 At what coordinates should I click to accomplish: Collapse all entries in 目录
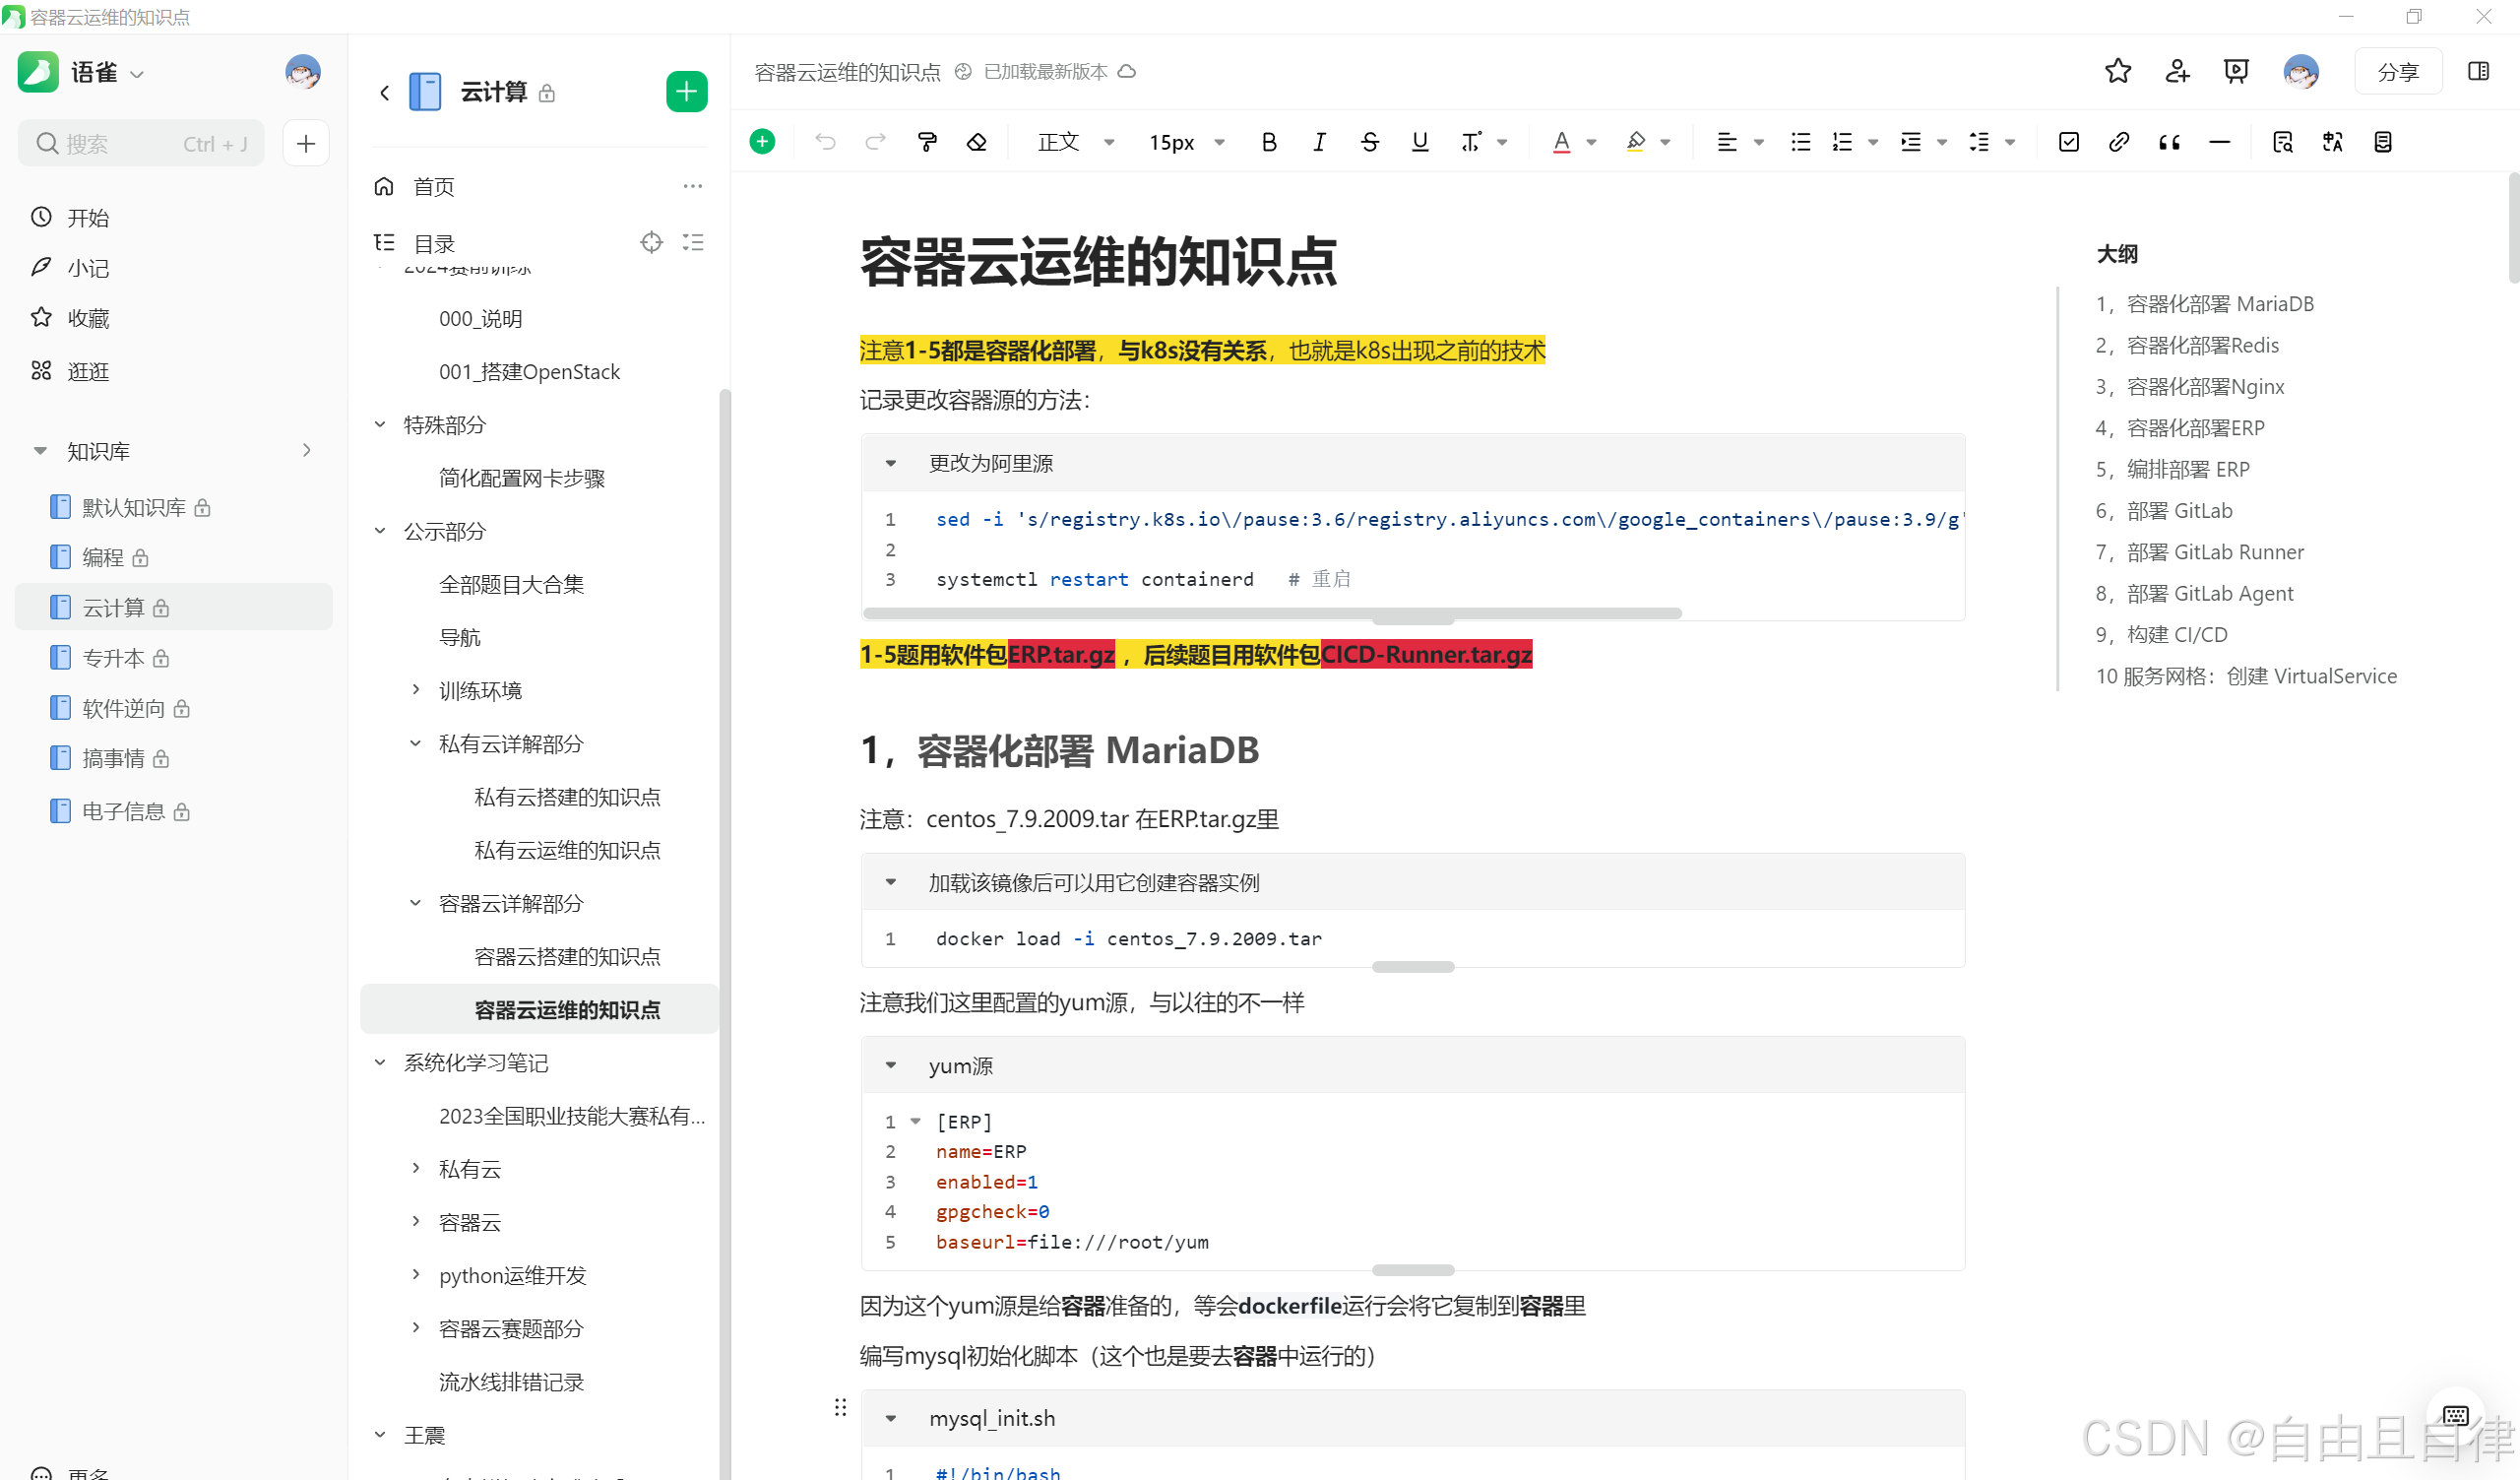tap(693, 242)
